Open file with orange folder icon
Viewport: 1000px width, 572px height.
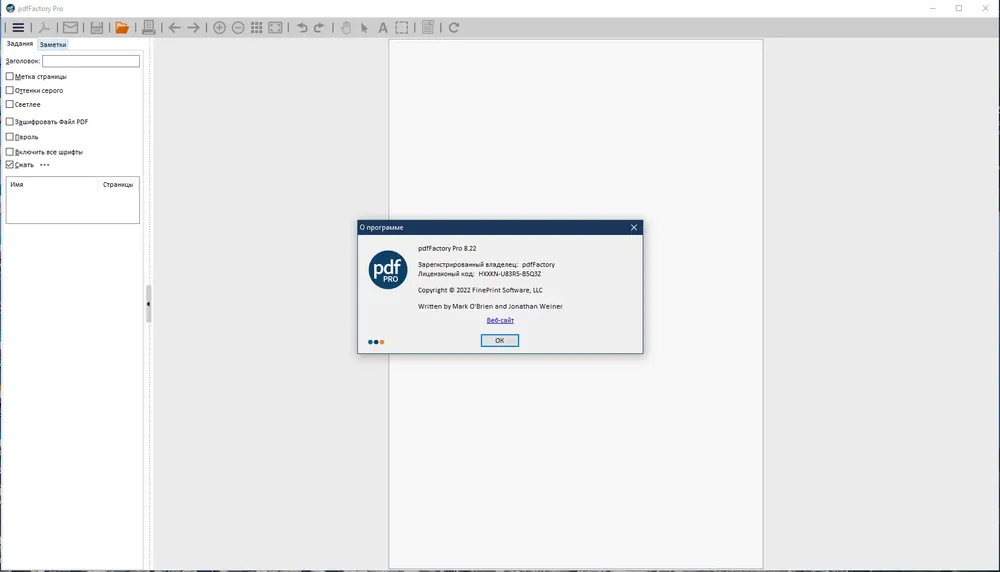[x=122, y=27]
